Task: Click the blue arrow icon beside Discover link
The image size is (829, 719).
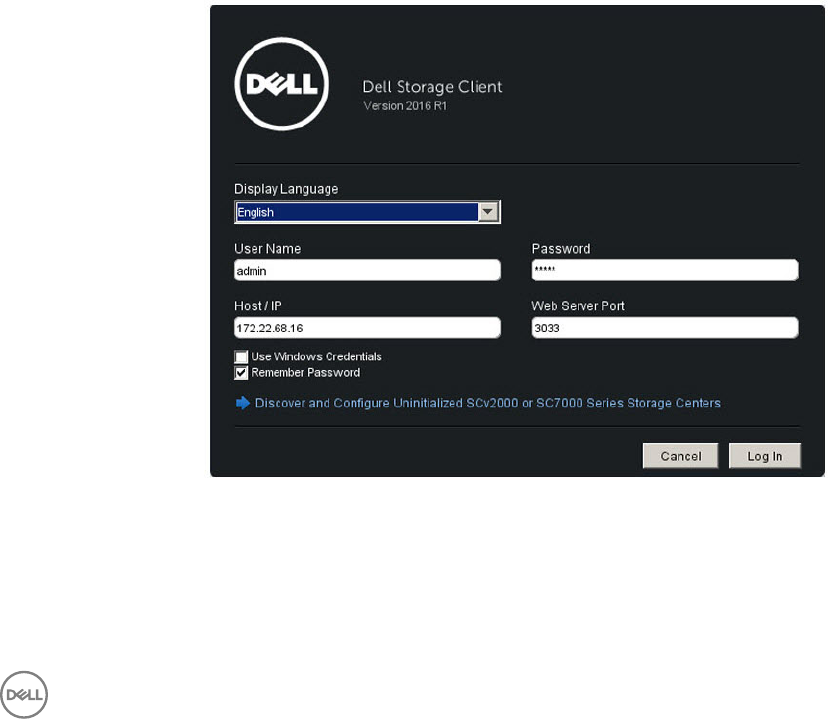Action: (243, 403)
